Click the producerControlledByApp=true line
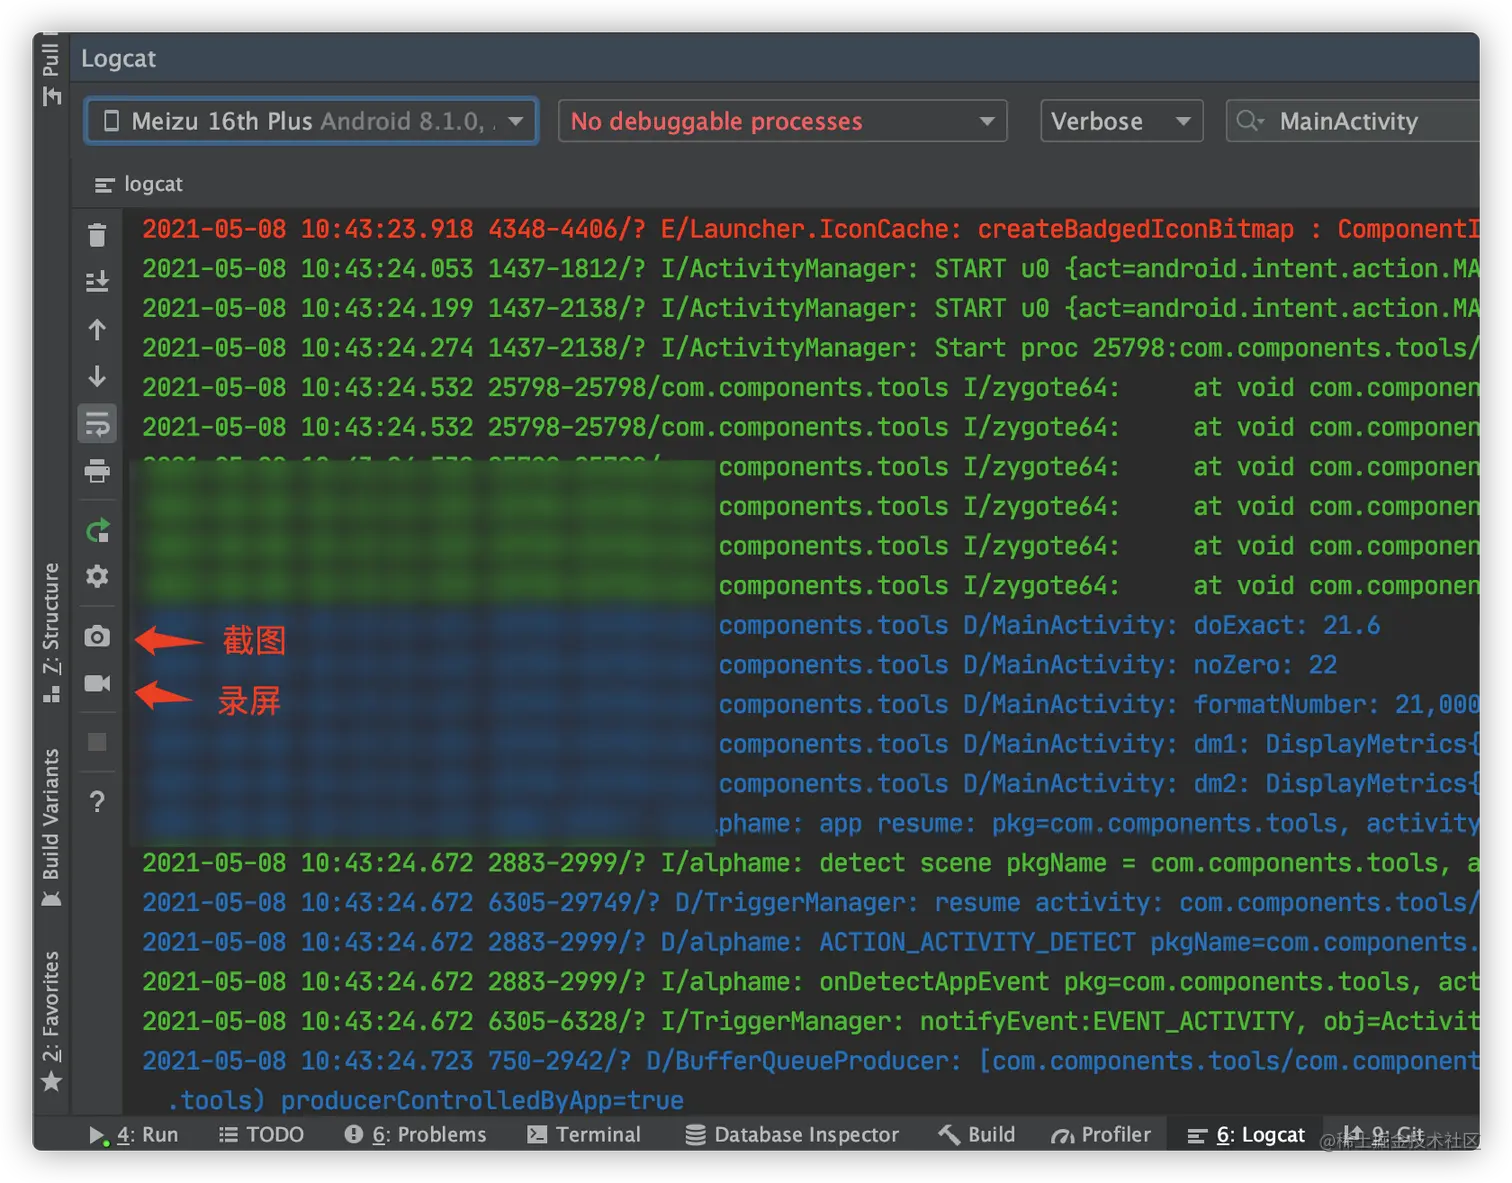 [x=426, y=1101]
